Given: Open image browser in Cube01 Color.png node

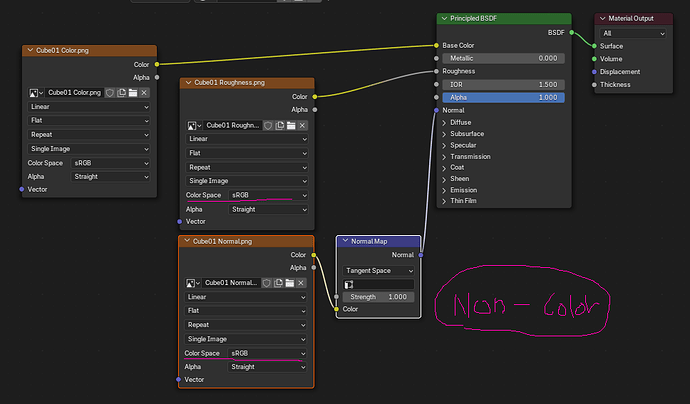Looking at the screenshot, I should pyautogui.click(x=36, y=93).
